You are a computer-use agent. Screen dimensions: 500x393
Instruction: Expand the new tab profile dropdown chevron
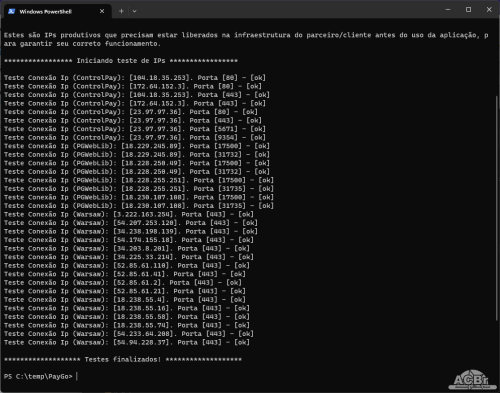click(134, 11)
